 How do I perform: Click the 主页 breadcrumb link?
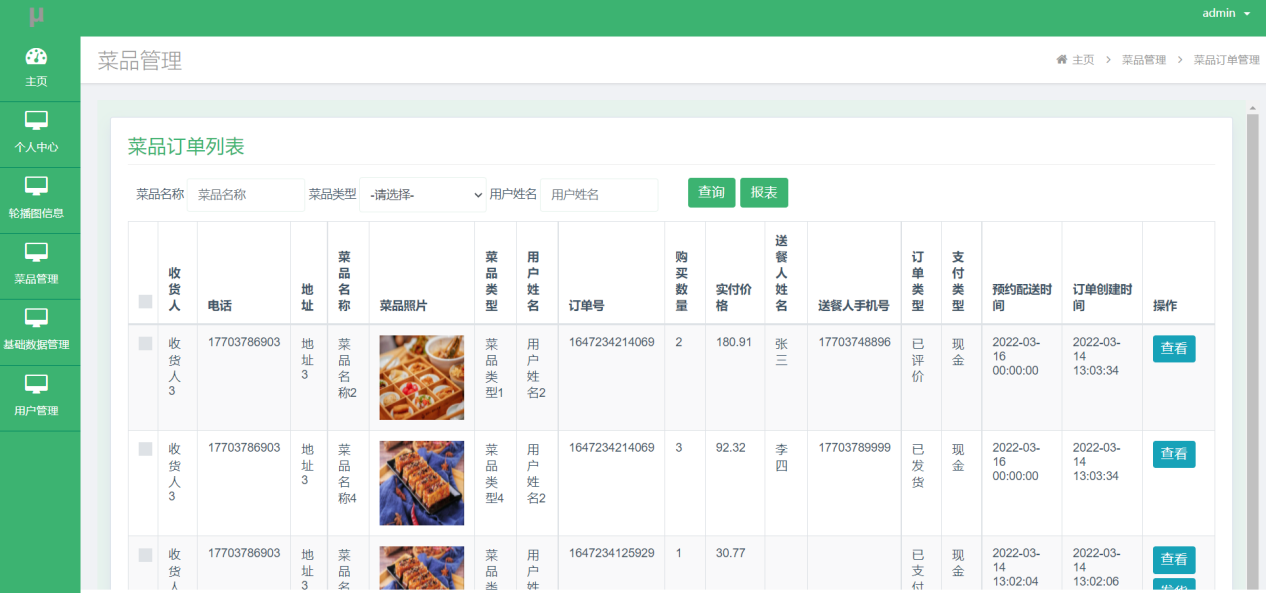1083,60
